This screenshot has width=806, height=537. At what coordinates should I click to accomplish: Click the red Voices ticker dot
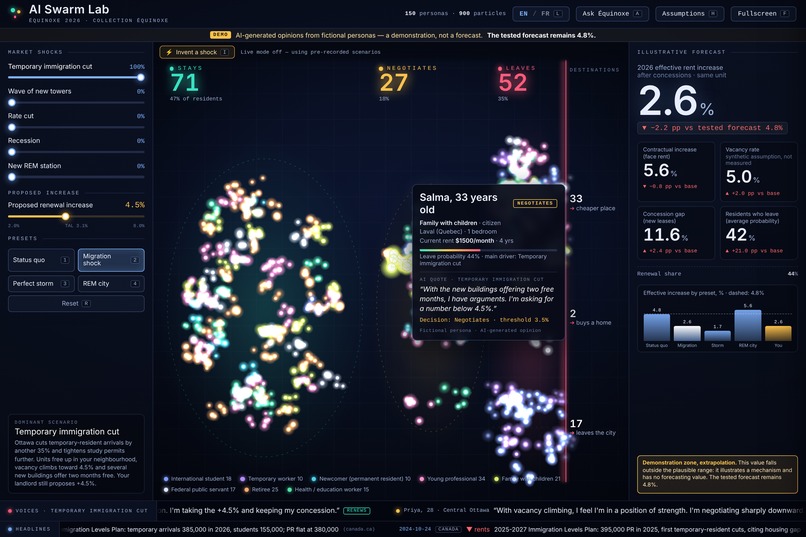pyautogui.click(x=10, y=511)
